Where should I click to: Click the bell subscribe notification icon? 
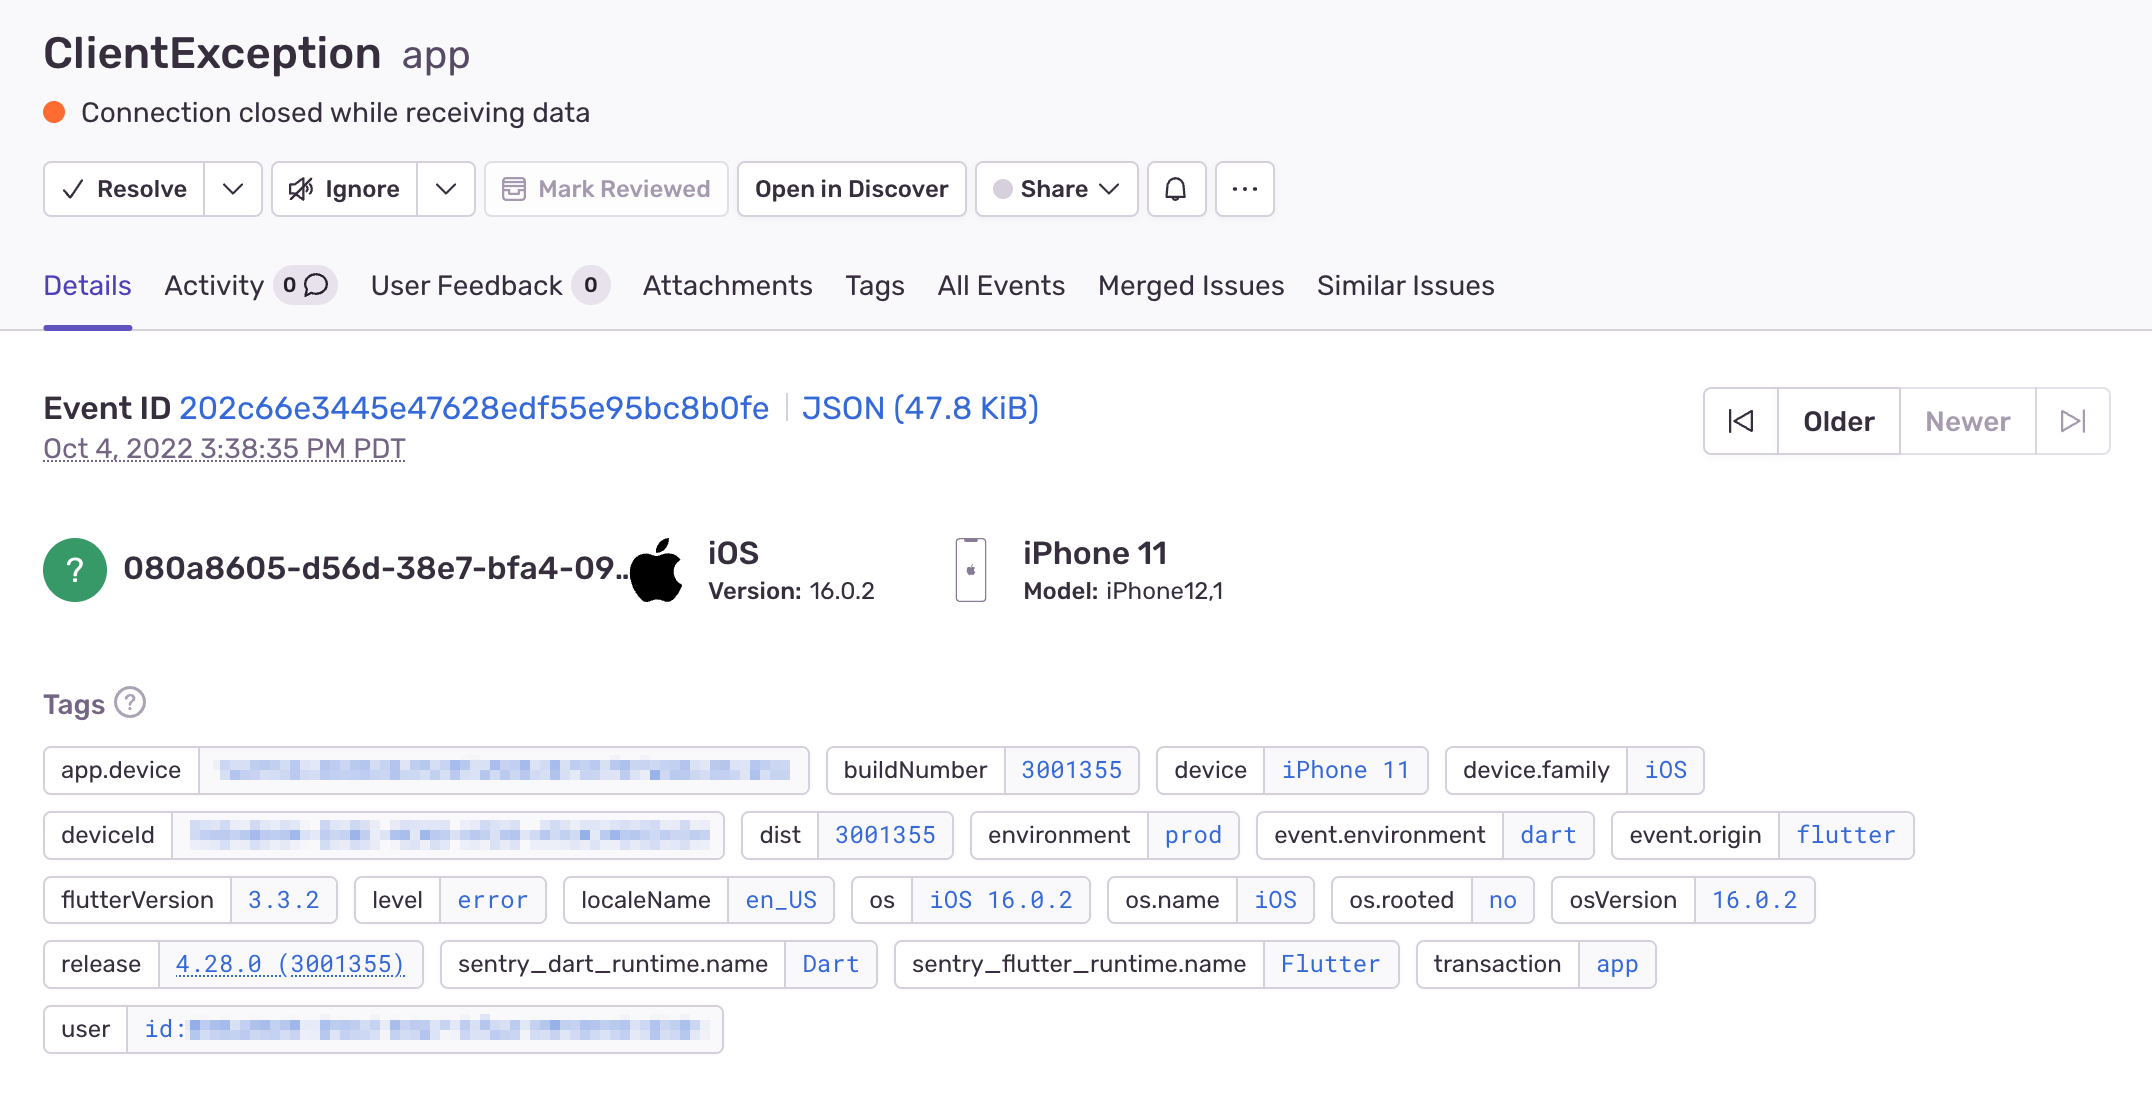coord(1176,189)
